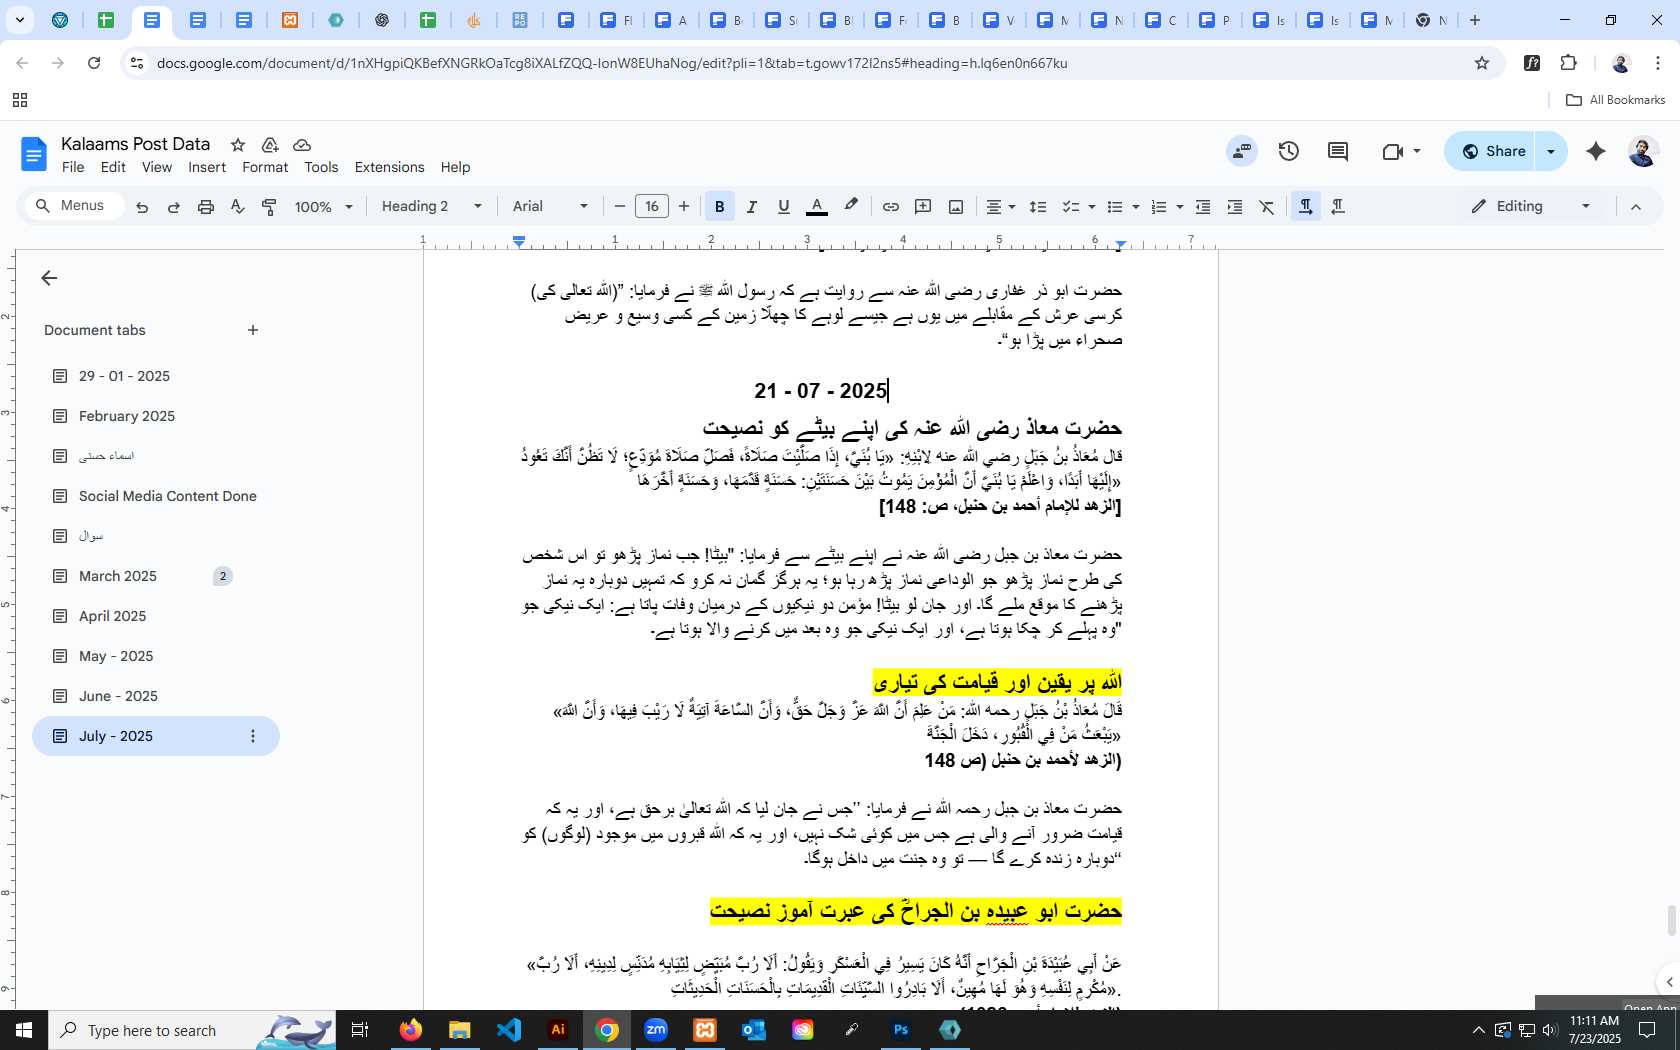Open Gemini sparkle icon

pos(1596,151)
